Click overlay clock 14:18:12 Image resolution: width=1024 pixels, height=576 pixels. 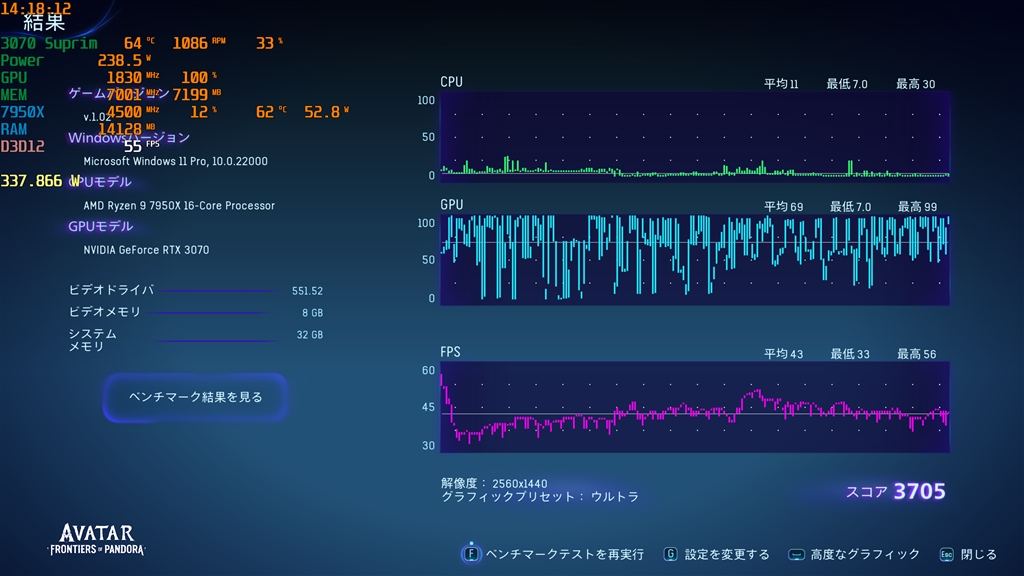tap(36, 8)
